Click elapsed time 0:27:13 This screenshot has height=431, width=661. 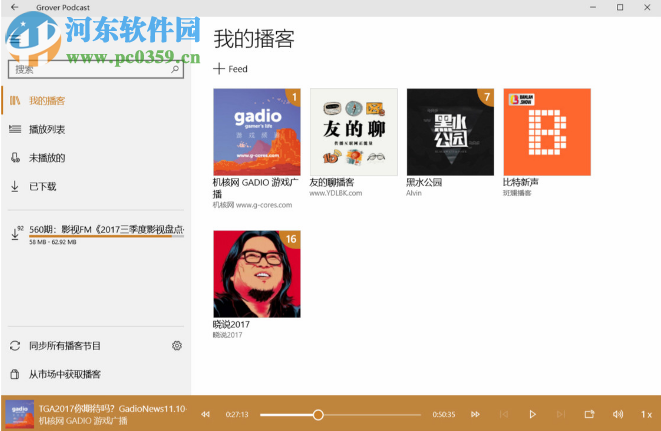(x=237, y=415)
